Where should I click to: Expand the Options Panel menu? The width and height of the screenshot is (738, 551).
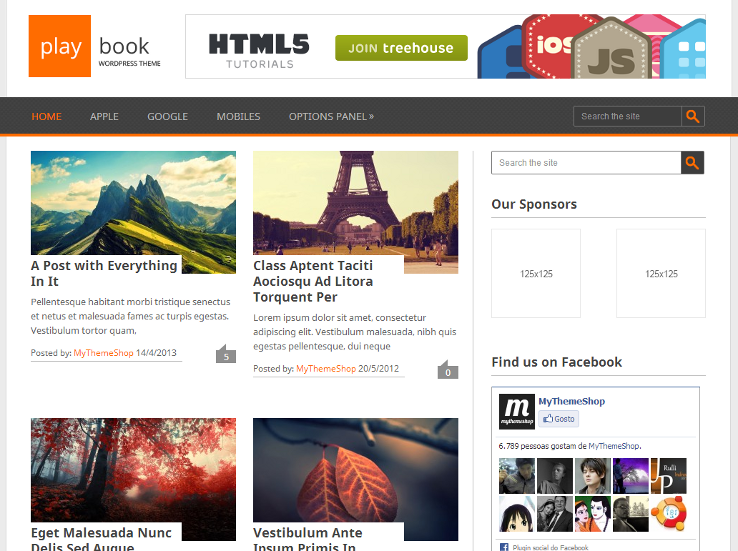(x=331, y=116)
